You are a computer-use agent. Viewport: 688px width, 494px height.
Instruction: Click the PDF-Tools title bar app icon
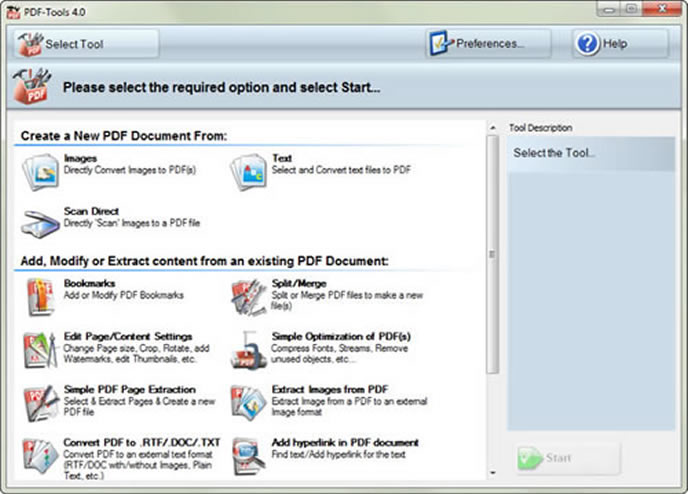pos(13,12)
